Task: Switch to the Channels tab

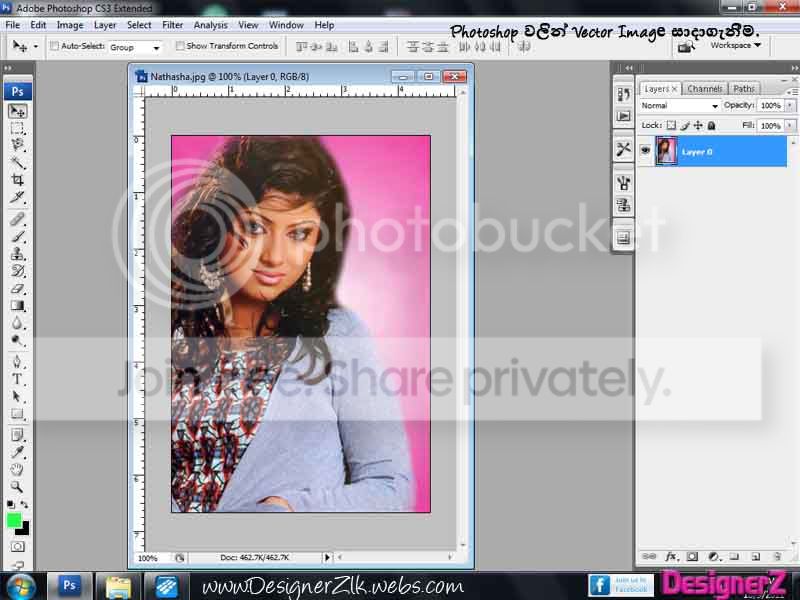Action: pos(705,88)
